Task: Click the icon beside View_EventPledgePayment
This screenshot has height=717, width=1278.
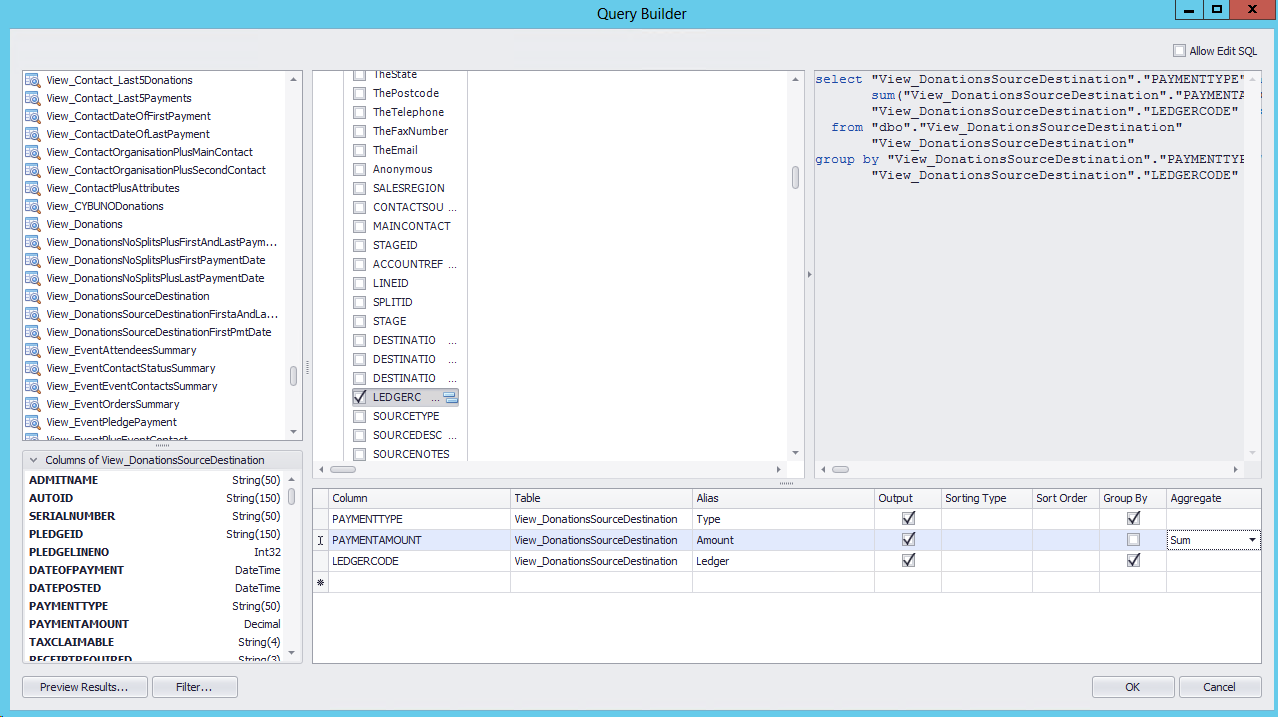Action: (x=32, y=422)
